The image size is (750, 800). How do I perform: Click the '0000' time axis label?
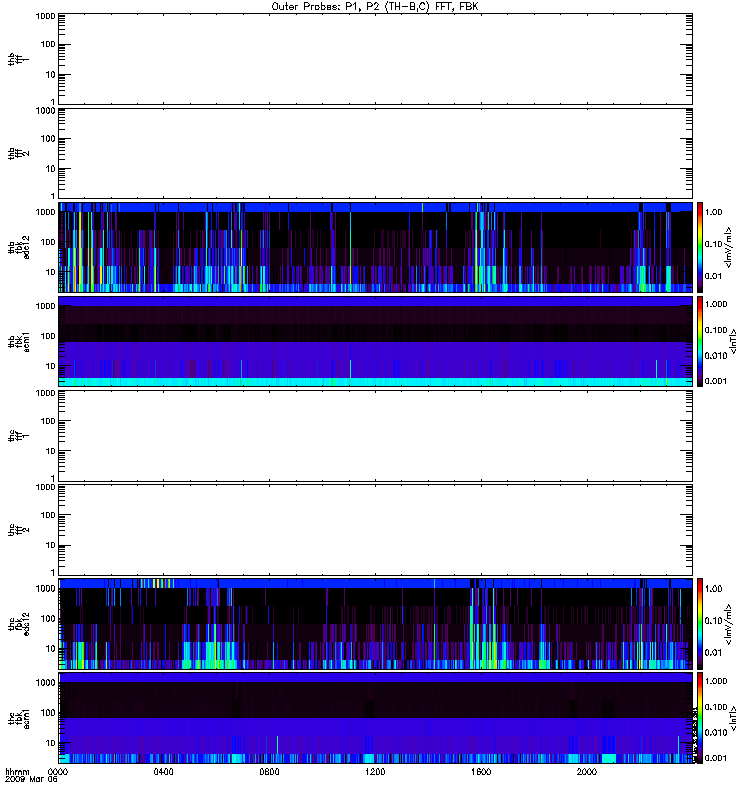pos(58,772)
